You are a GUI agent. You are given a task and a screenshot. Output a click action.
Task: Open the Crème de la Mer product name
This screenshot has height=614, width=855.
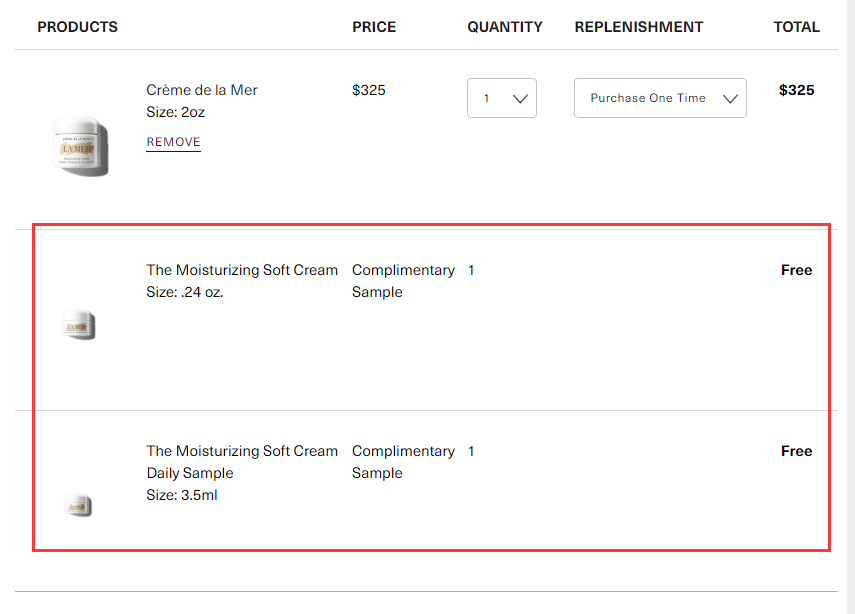[x=202, y=90]
